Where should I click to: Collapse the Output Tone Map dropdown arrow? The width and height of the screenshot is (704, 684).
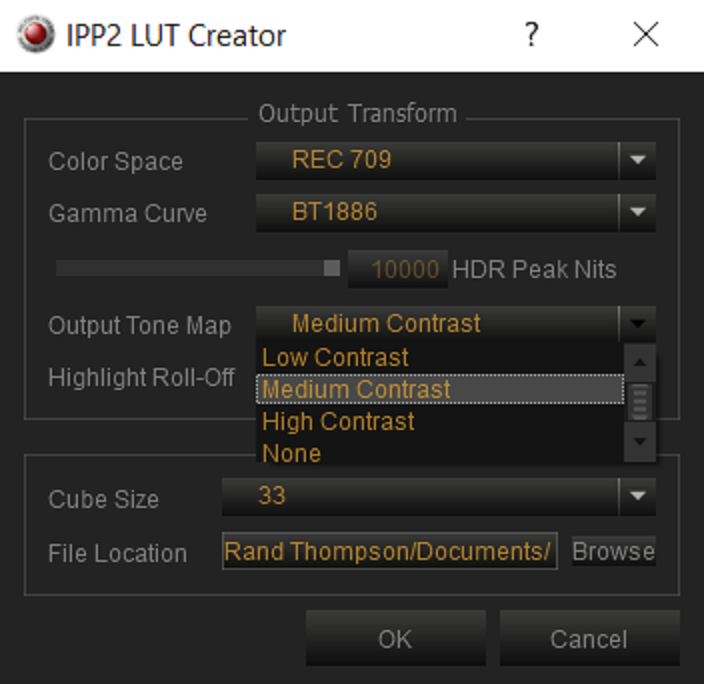pyautogui.click(x=638, y=324)
